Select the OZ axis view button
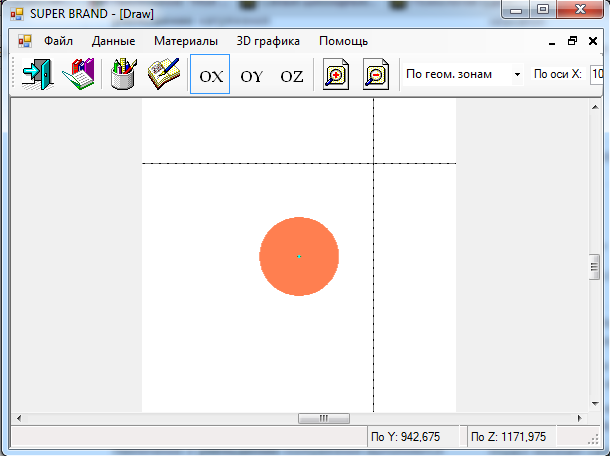 click(292, 76)
